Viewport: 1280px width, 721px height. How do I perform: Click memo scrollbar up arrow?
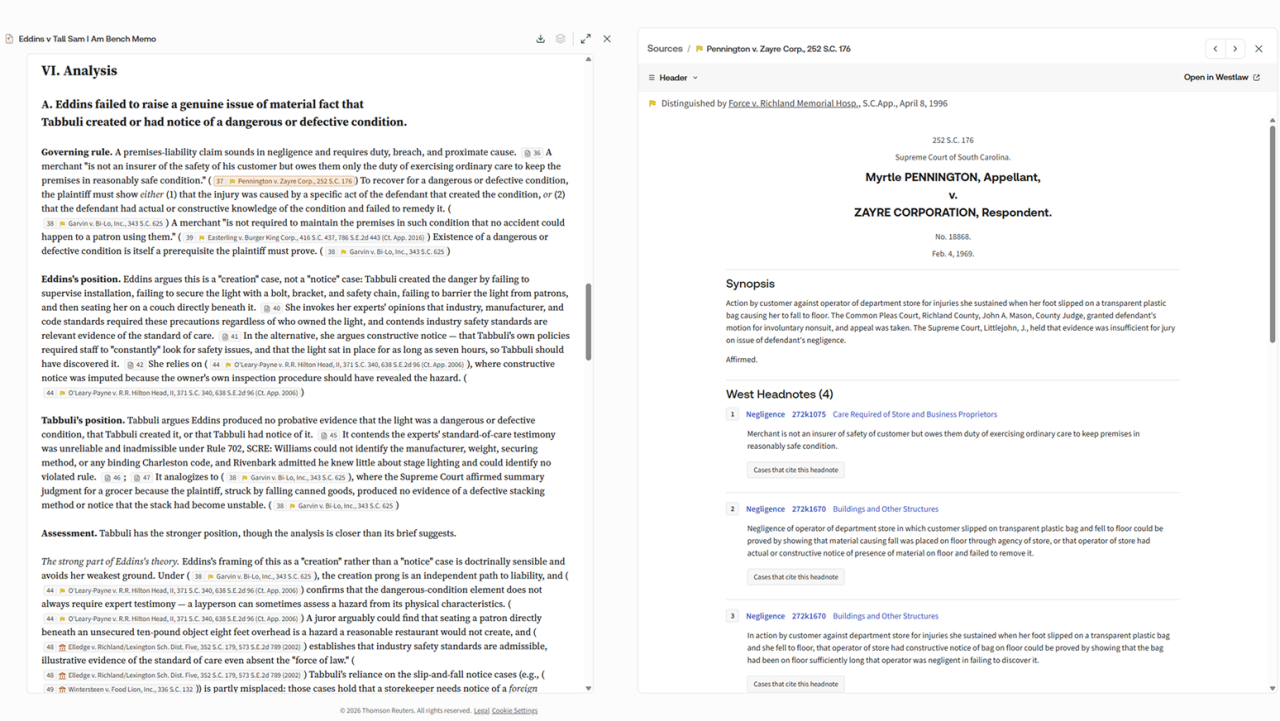[x=588, y=59]
